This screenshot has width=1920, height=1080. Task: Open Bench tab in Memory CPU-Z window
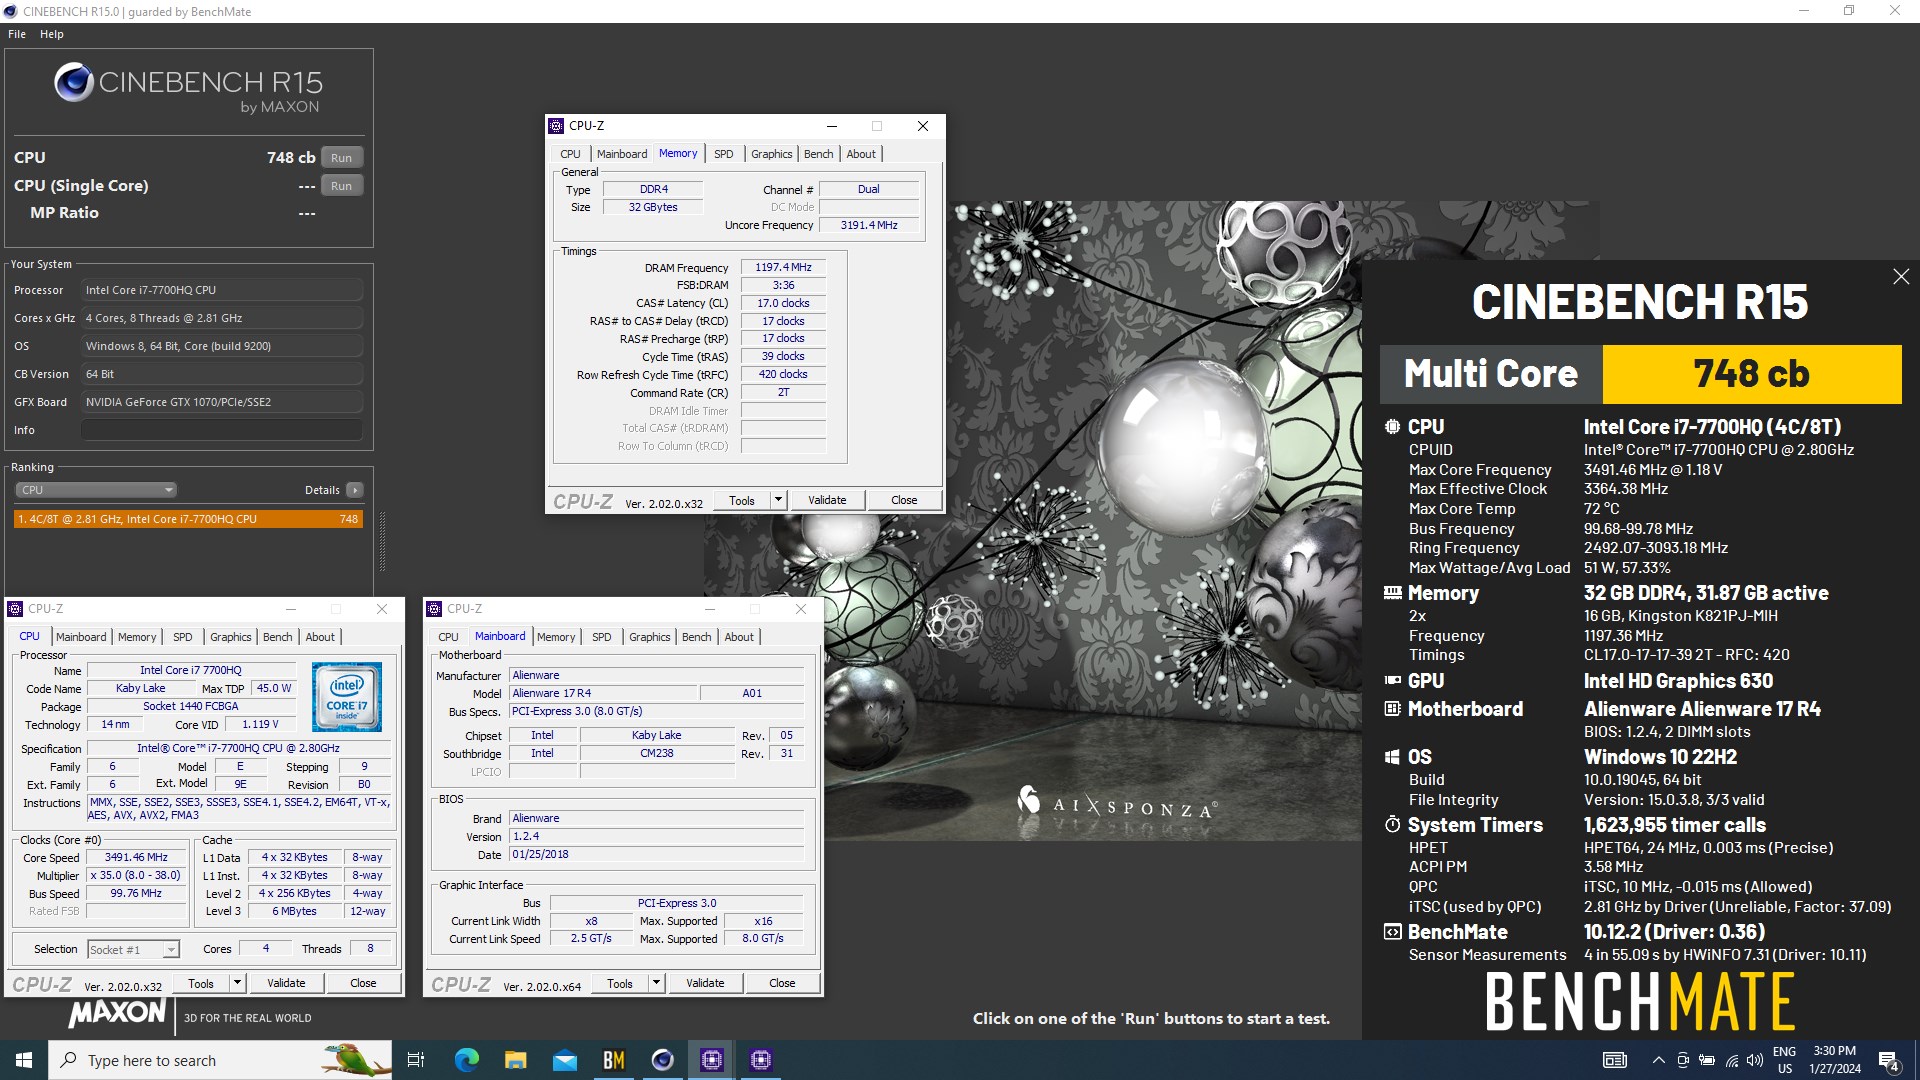click(818, 154)
